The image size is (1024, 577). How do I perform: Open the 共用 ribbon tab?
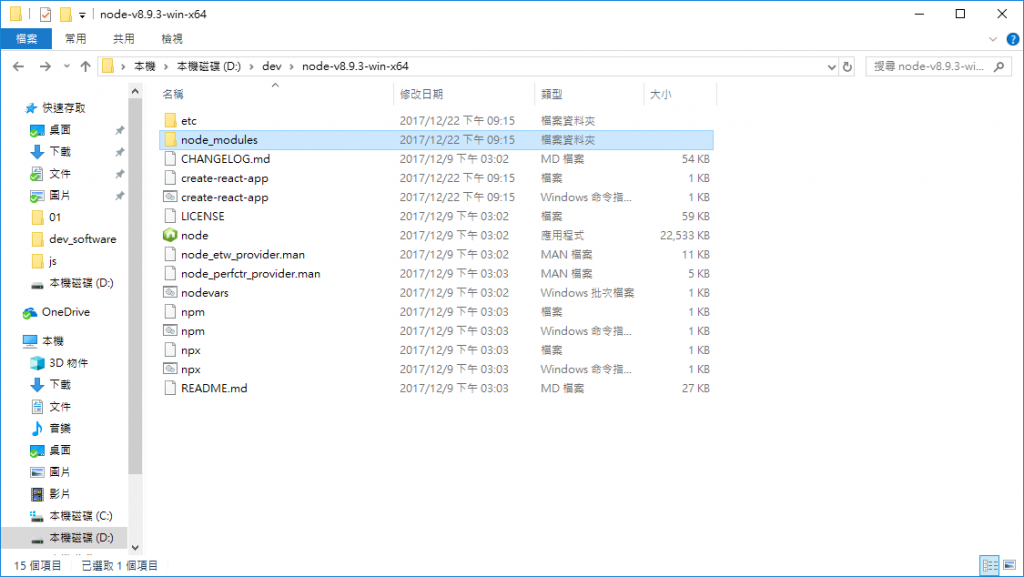coord(123,39)
